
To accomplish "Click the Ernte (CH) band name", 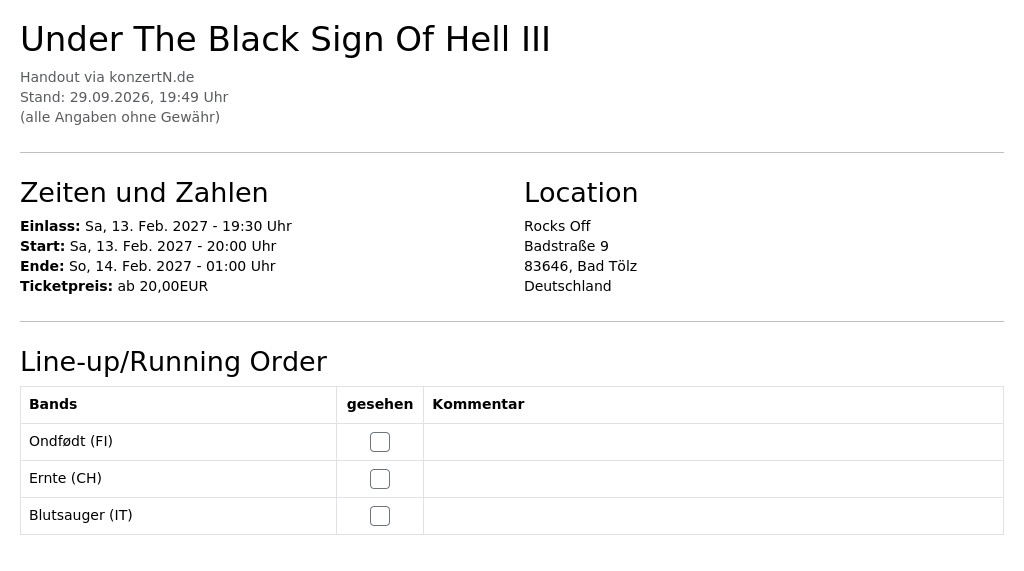I will (x=65, y=478).
